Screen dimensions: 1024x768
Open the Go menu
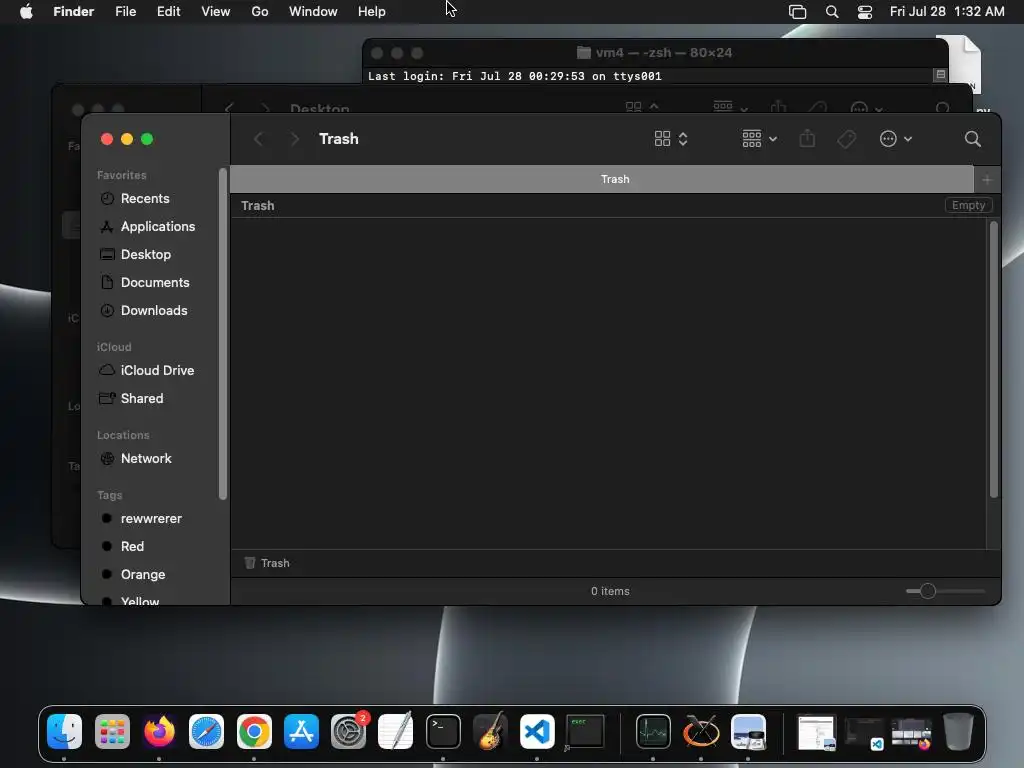(260, 12)
